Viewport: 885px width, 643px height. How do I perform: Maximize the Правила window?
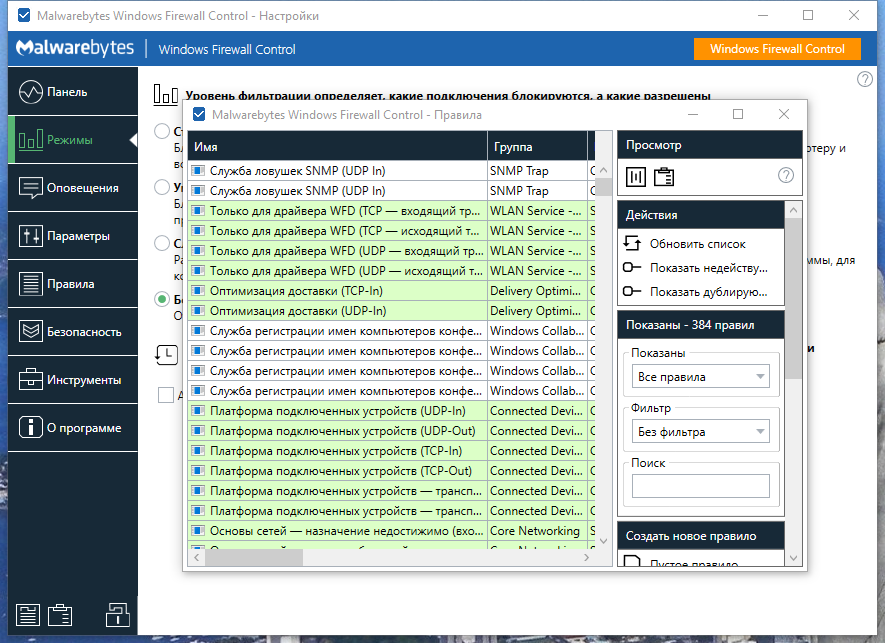(738, 114)
